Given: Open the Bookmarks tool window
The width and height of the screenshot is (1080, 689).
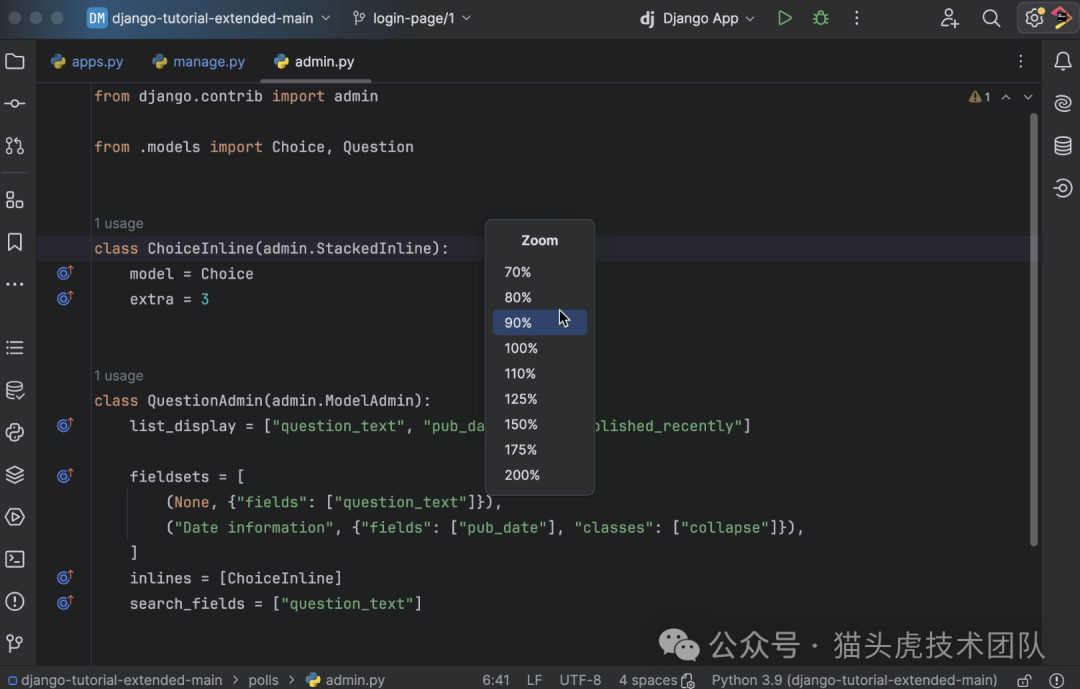Looking at the screenshot, I should pos(15,242).
